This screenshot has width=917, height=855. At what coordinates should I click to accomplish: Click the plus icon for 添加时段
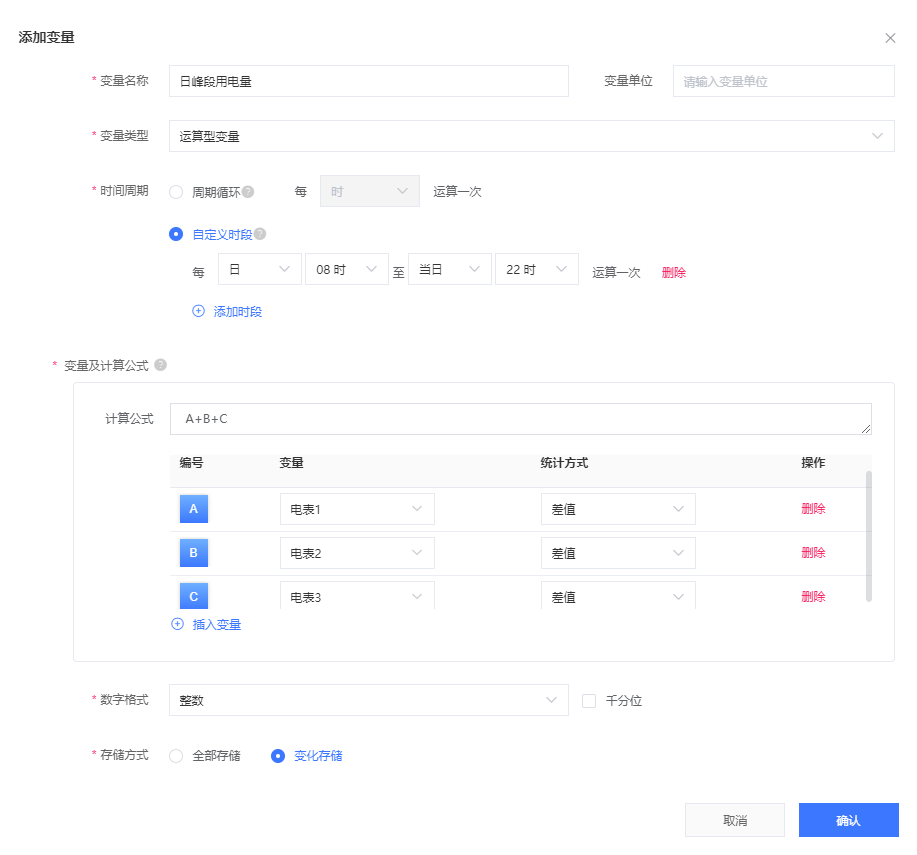pyautogui.click(x=198, y=311)
